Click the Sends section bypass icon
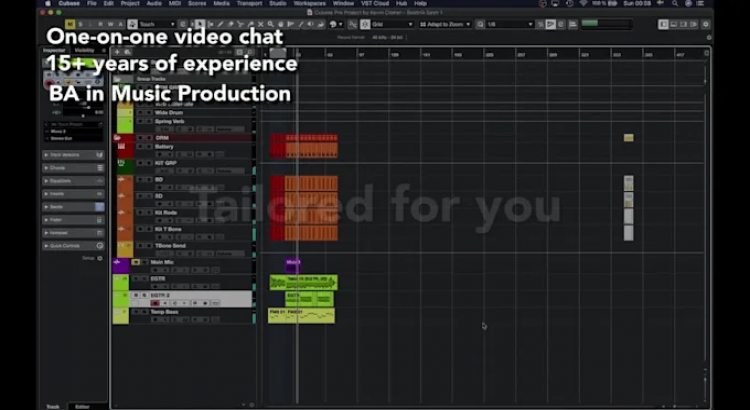 [x=99, y=206]
